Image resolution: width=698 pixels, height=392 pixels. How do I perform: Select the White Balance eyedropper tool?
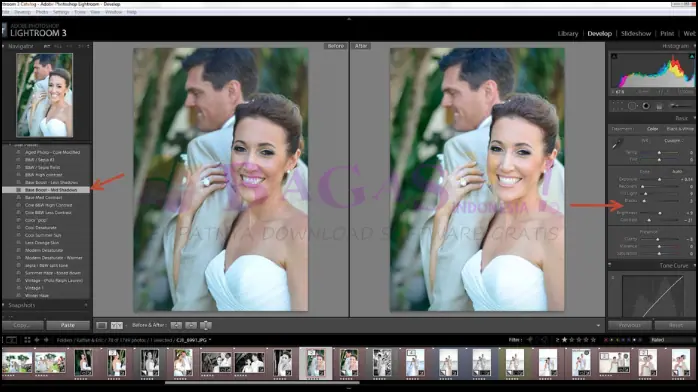[x=617, y=144]
